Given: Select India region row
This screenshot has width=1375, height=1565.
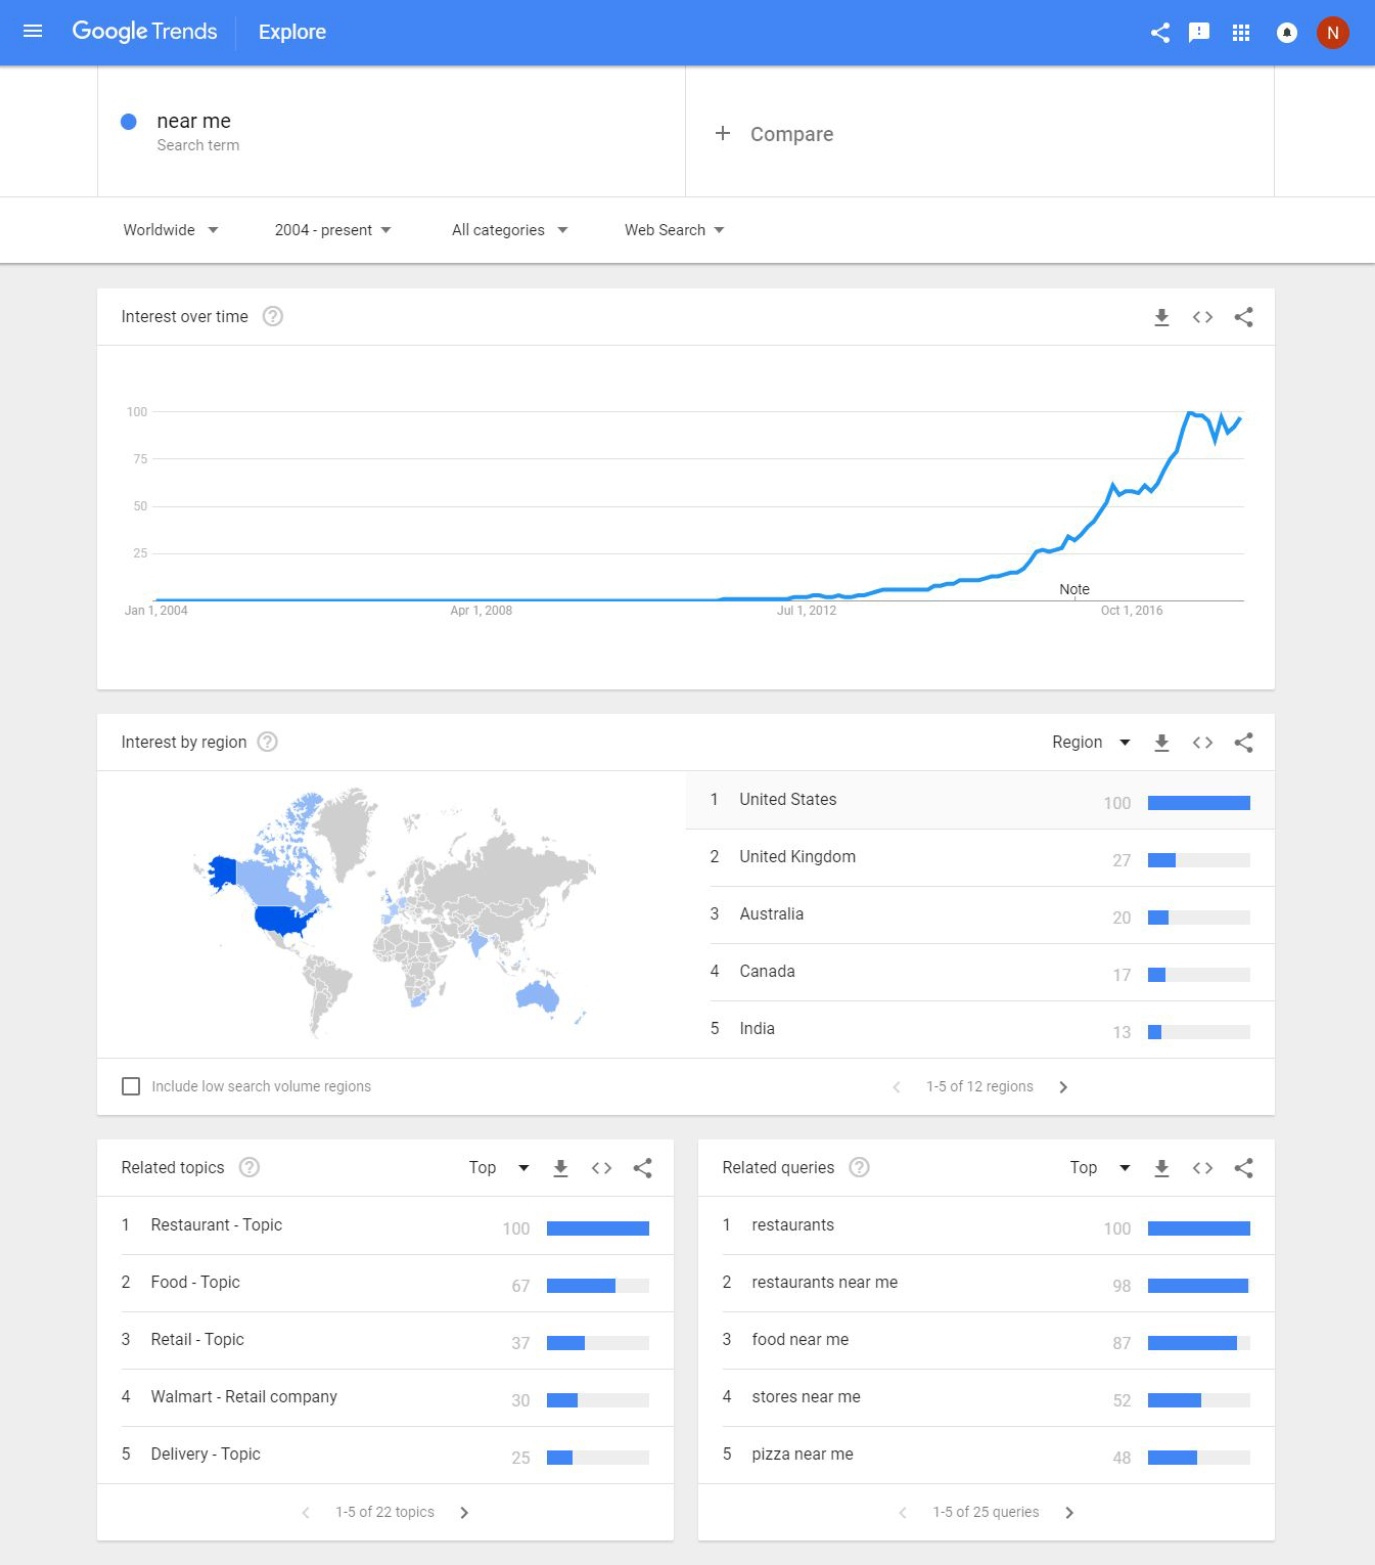Looking at the screenshot, I should tap(980, 1029).
